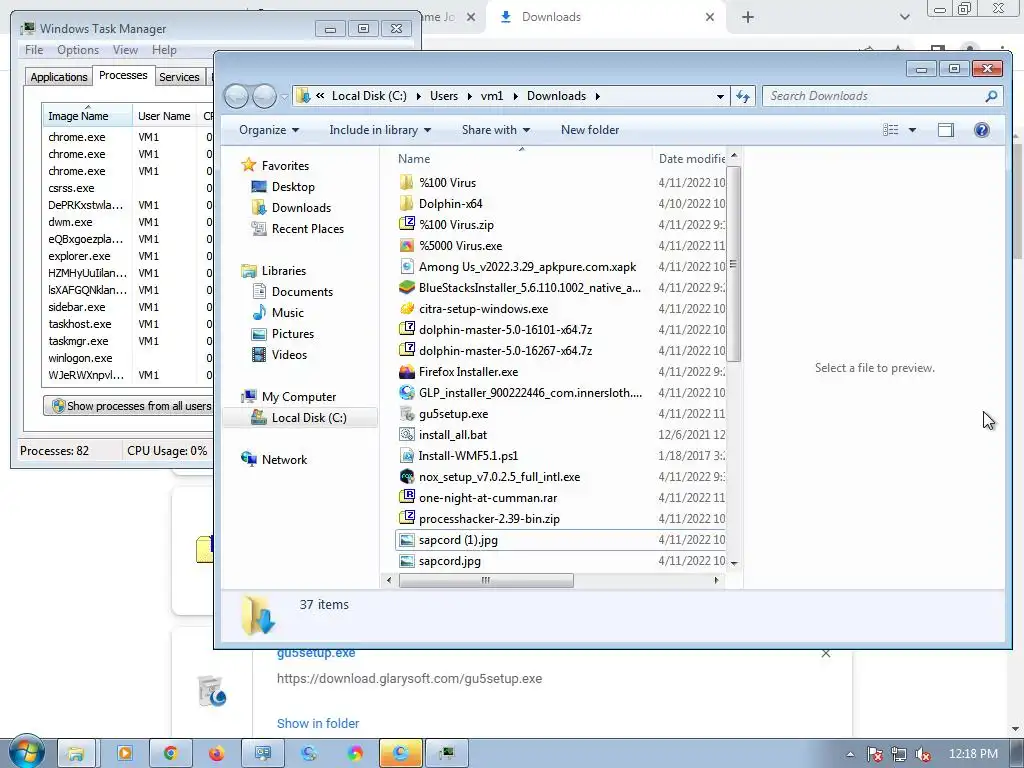This screenshot has height=768, width=1024.
Task: Open the File menu in Task Manager
Action: point(34,50)
